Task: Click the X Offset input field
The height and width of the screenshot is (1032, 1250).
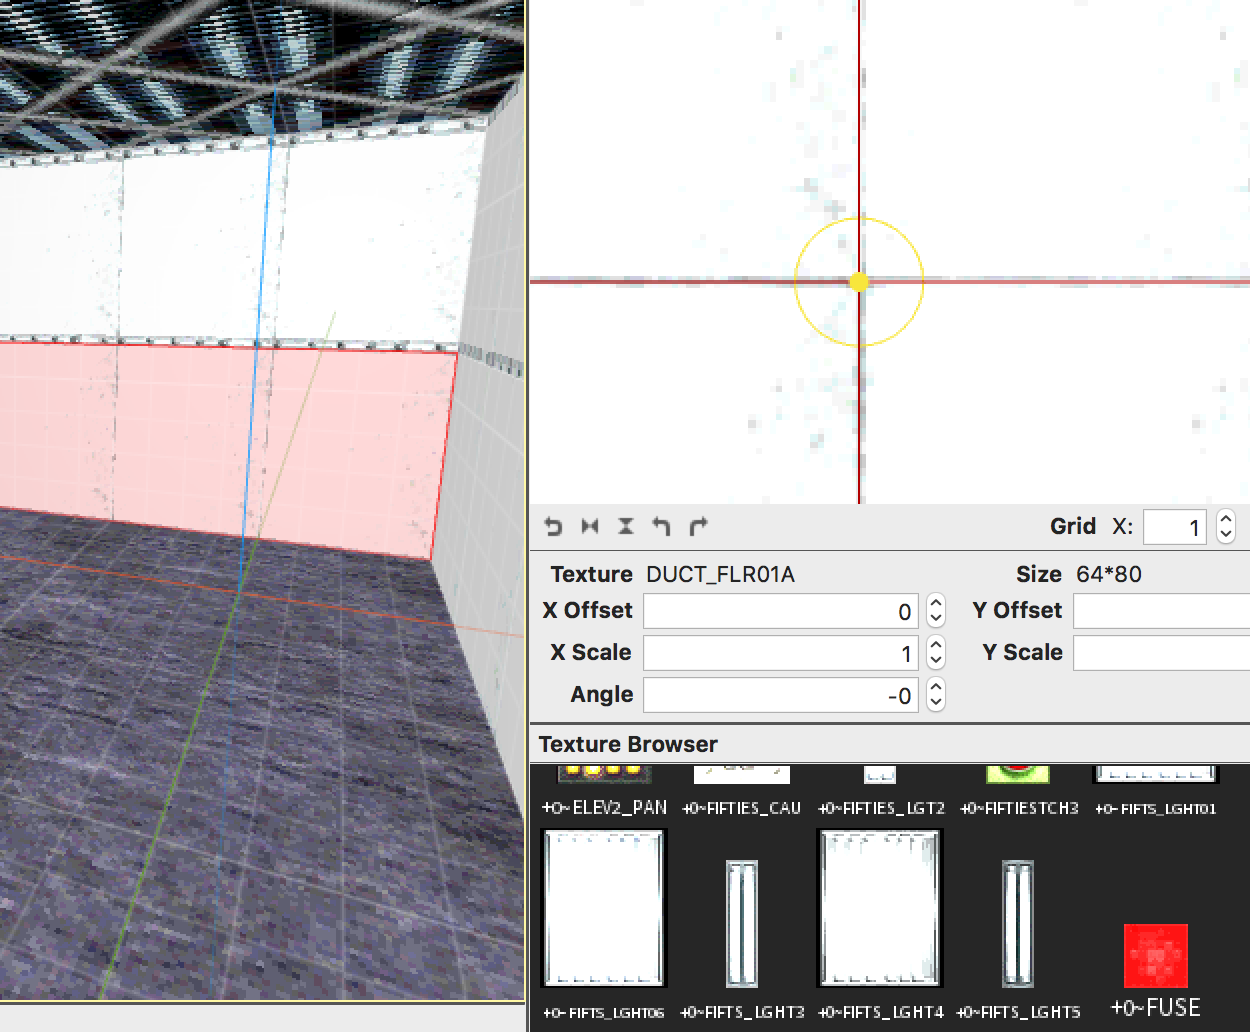Action: (x=781, y=611)
